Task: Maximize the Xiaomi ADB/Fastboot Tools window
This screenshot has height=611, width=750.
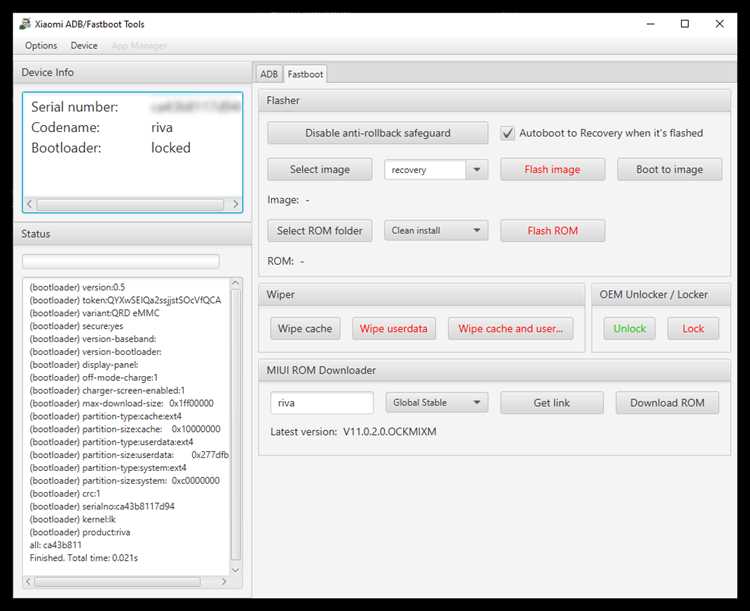Action: click(685, 24)
